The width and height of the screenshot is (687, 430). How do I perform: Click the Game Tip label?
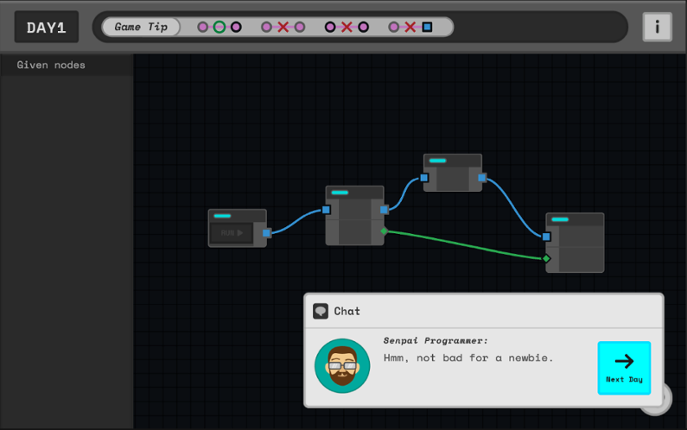pyautogui.click(x=141, y=27)
